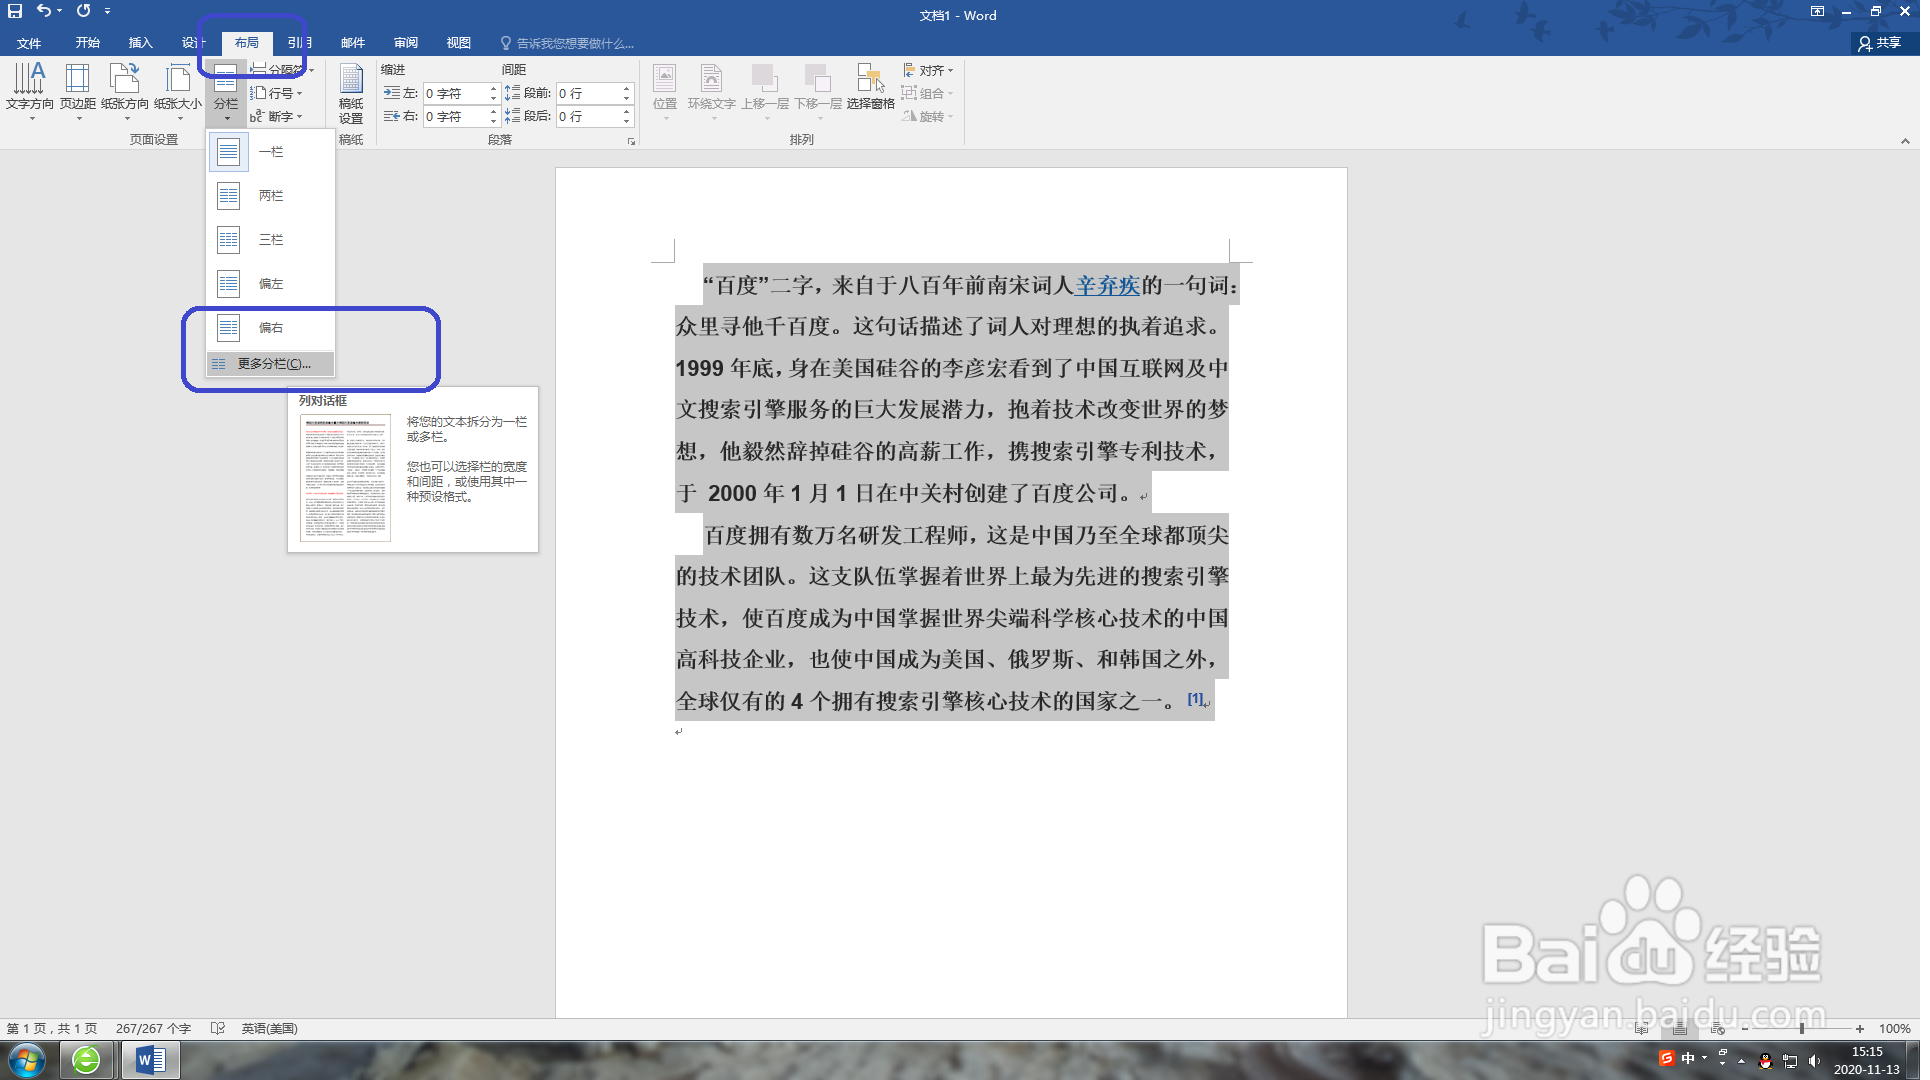Select the 偏右 right-biased column option
Screen dimensions: 1930x1080
[271, 328]
